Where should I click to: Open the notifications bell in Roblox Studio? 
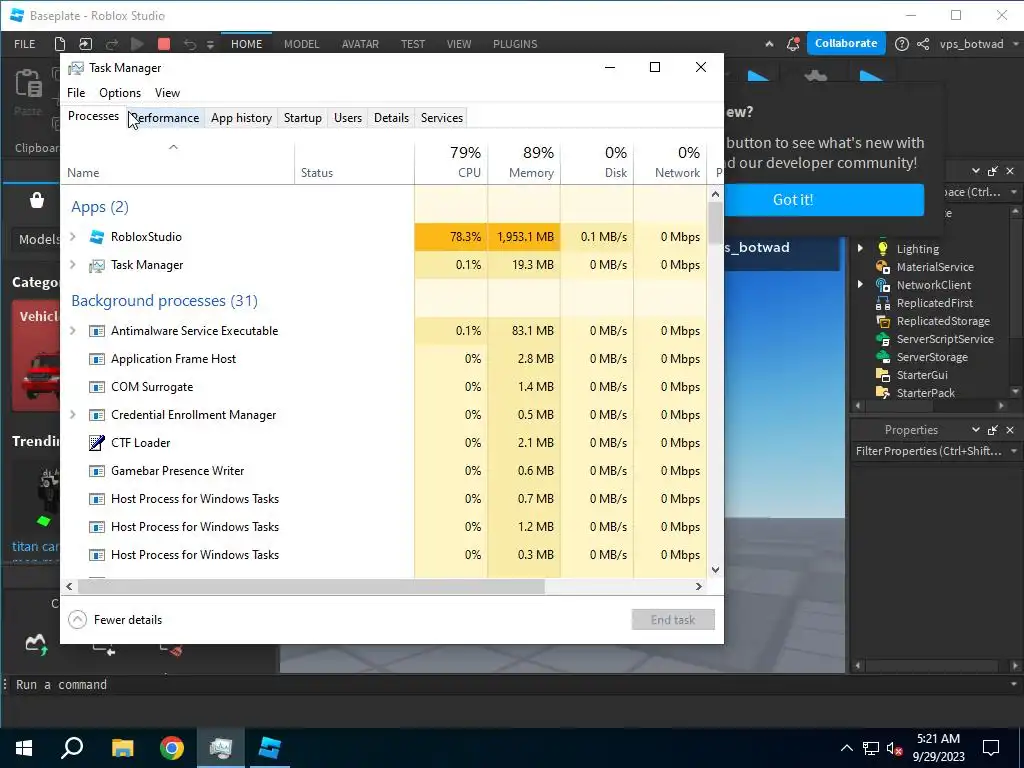[x=793, y=44]
